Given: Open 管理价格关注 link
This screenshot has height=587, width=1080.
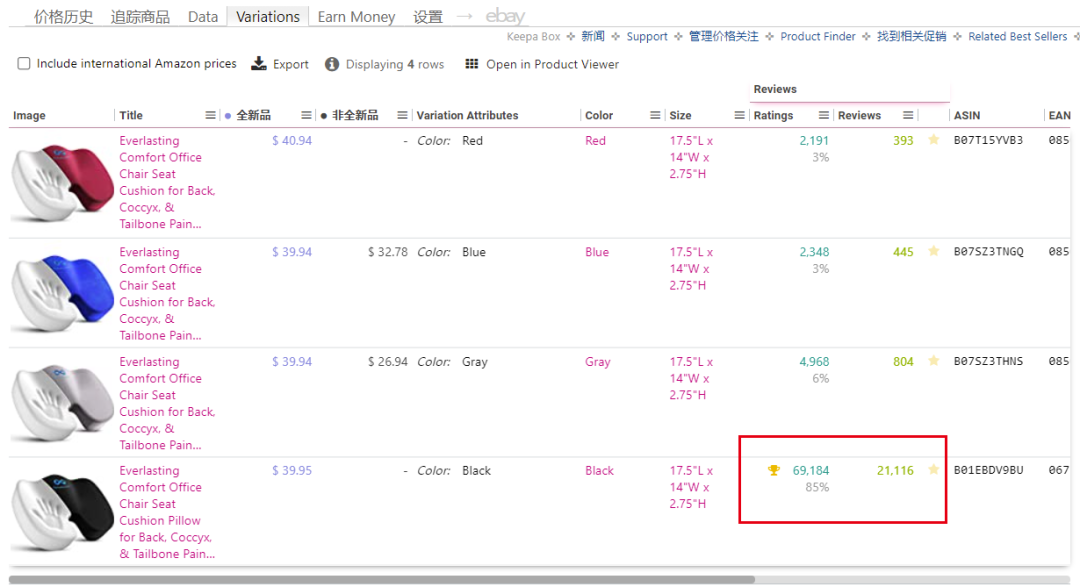Looking at the screenshot, I should (723, 37).
